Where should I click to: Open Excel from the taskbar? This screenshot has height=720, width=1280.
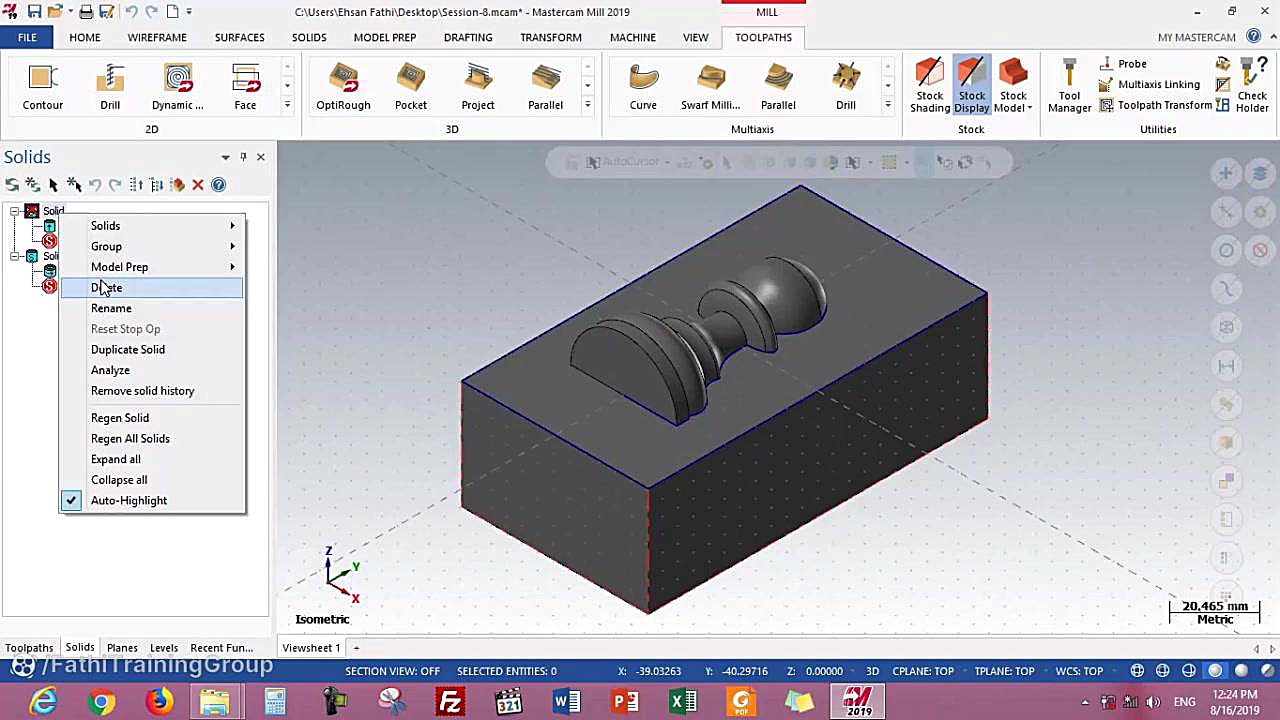684,702
